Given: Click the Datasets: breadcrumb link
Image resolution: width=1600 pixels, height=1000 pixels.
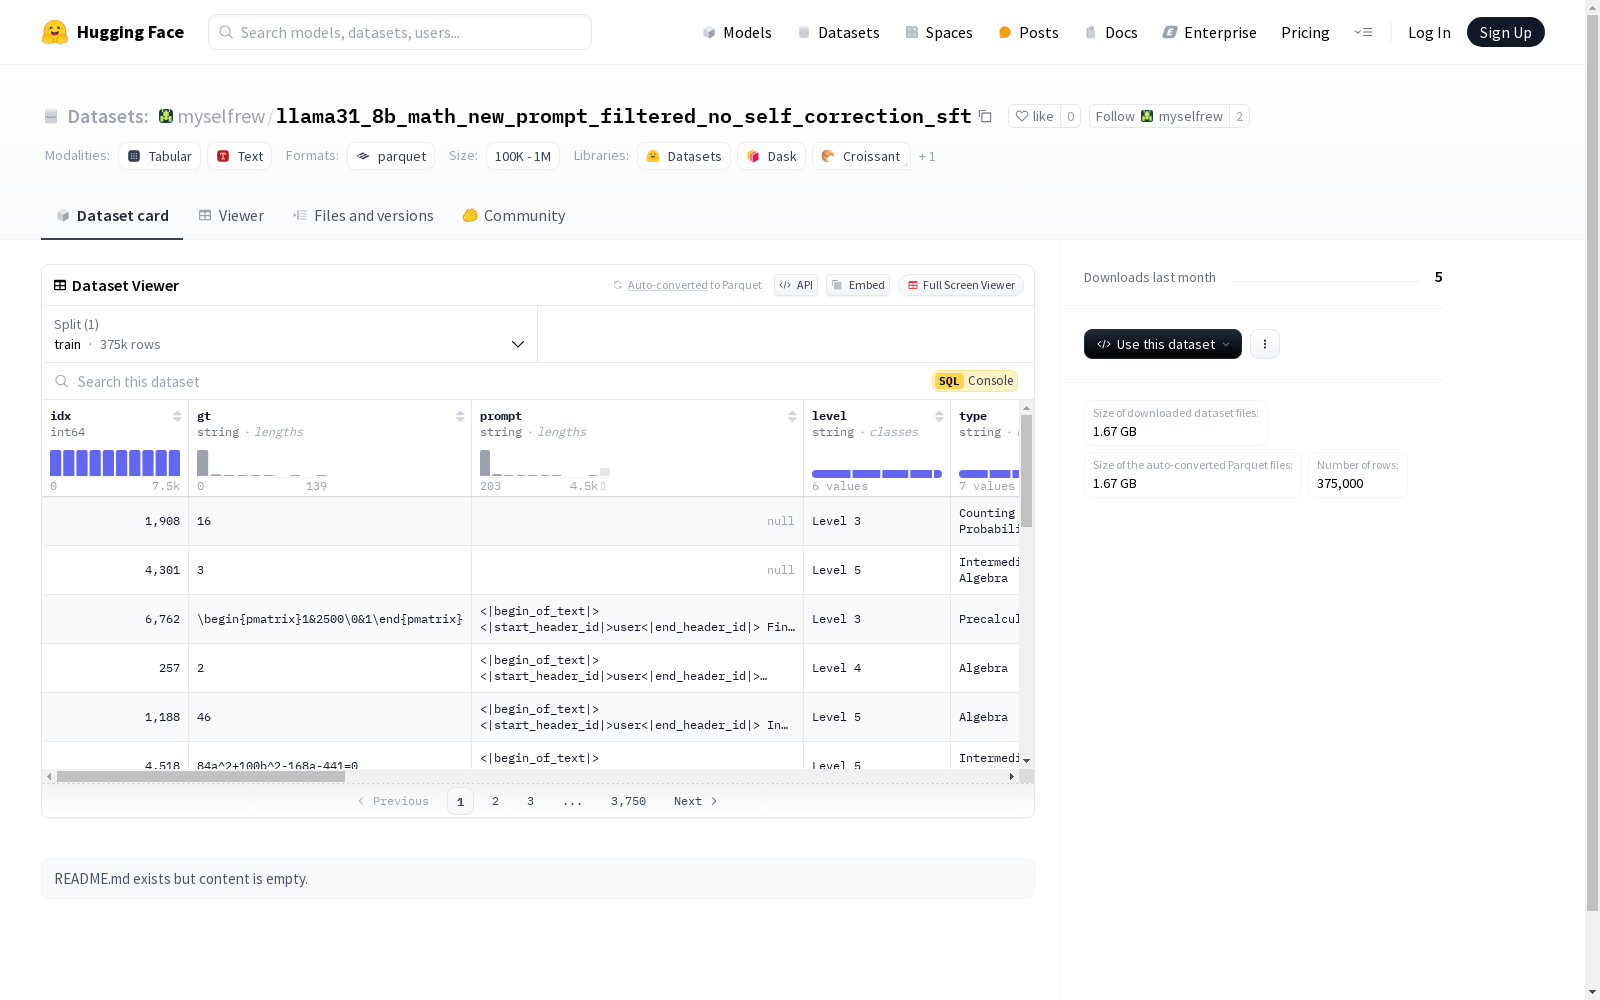Looking at the screenshot, I should click(108, 116).
